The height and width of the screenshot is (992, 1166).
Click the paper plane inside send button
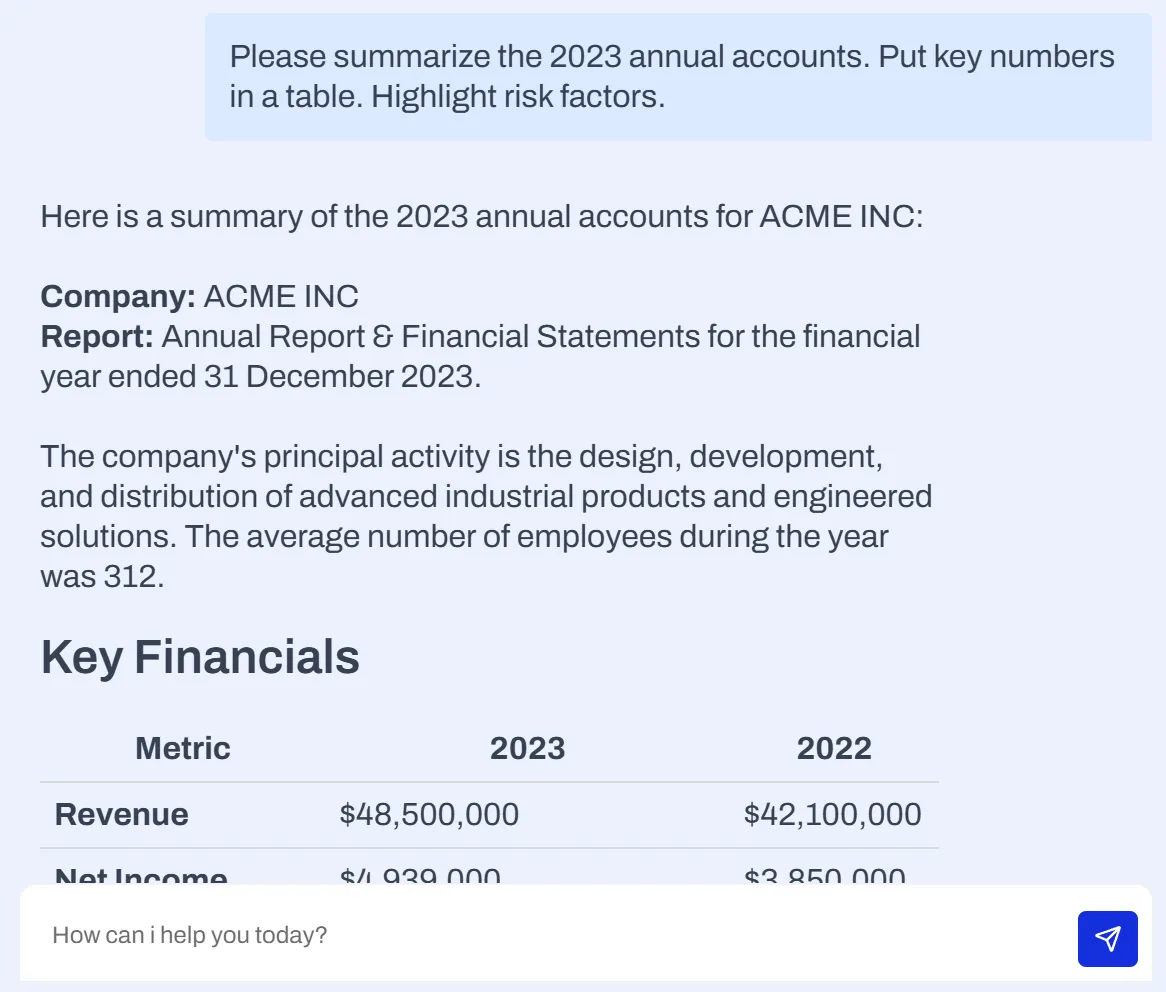tap(1107, 939)
